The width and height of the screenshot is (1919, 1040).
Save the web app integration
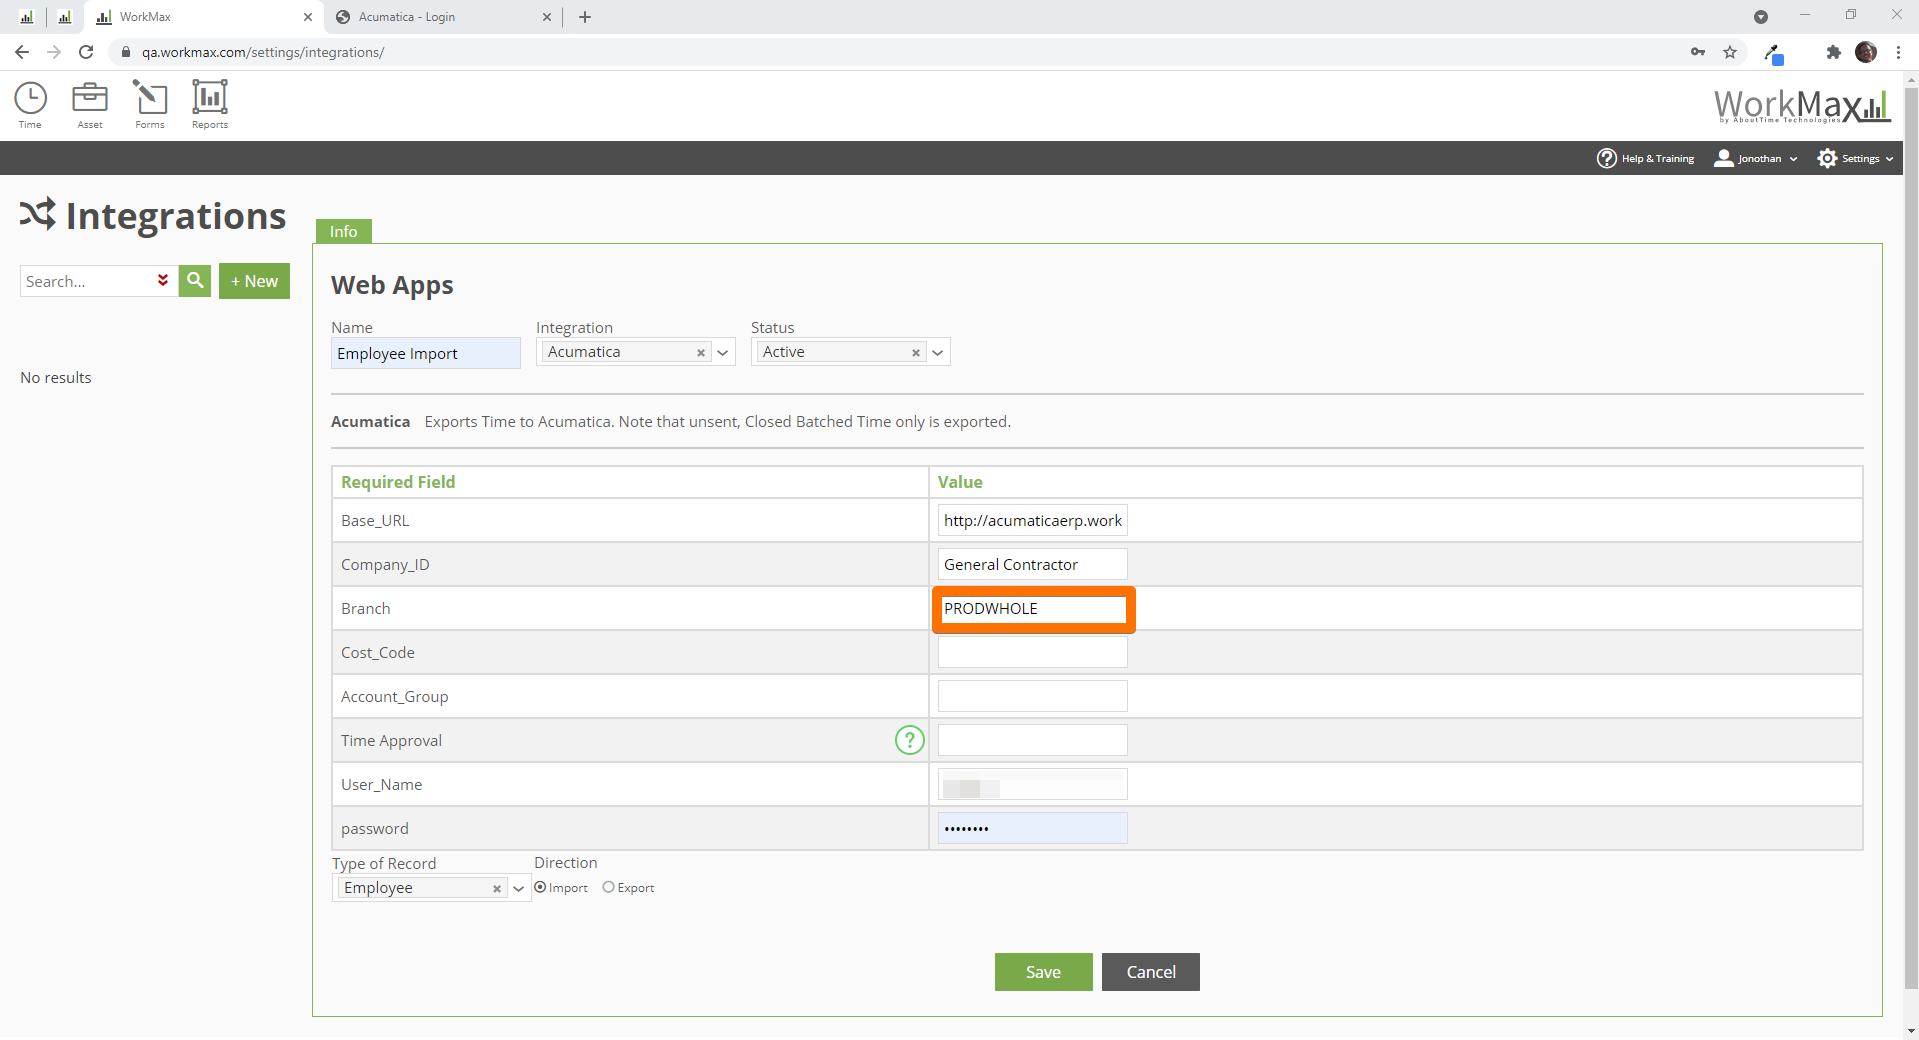click(1043, 972)
